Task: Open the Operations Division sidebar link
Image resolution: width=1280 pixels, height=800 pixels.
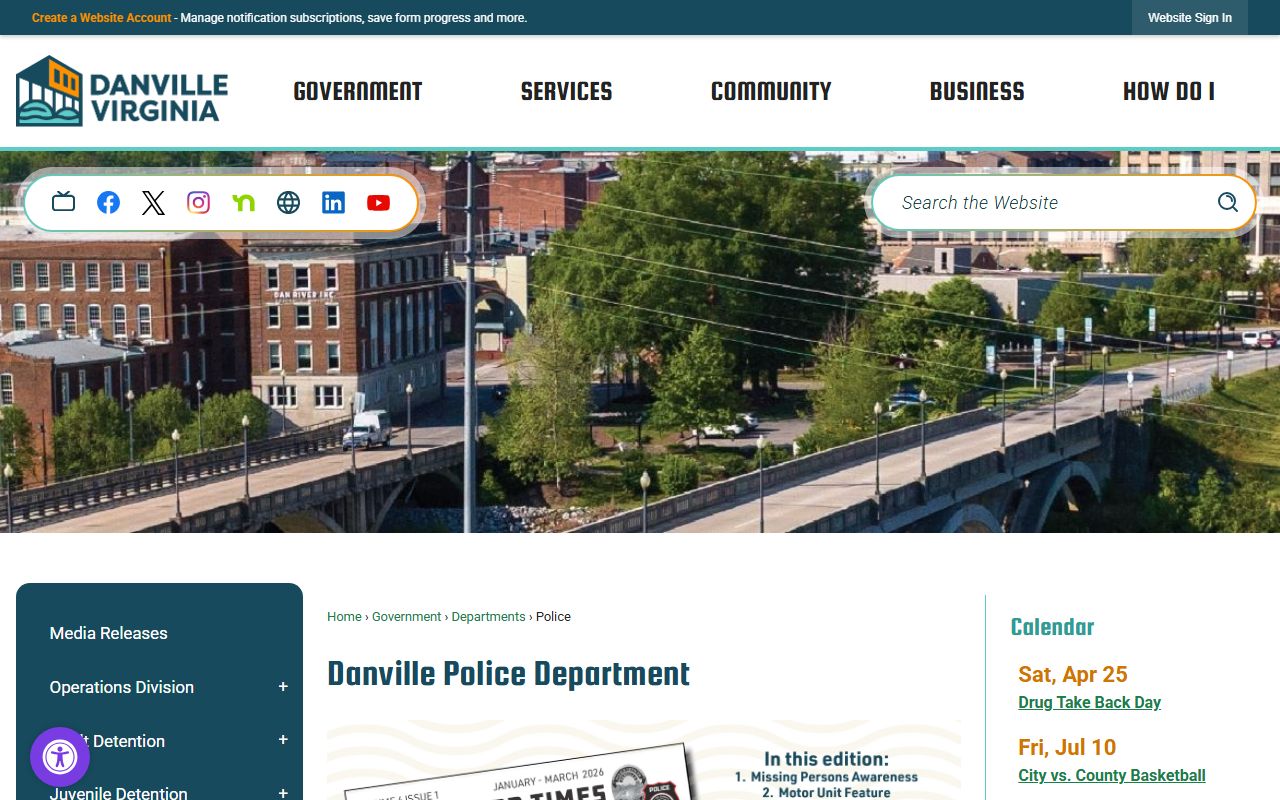Action: (x=122, y=687)
